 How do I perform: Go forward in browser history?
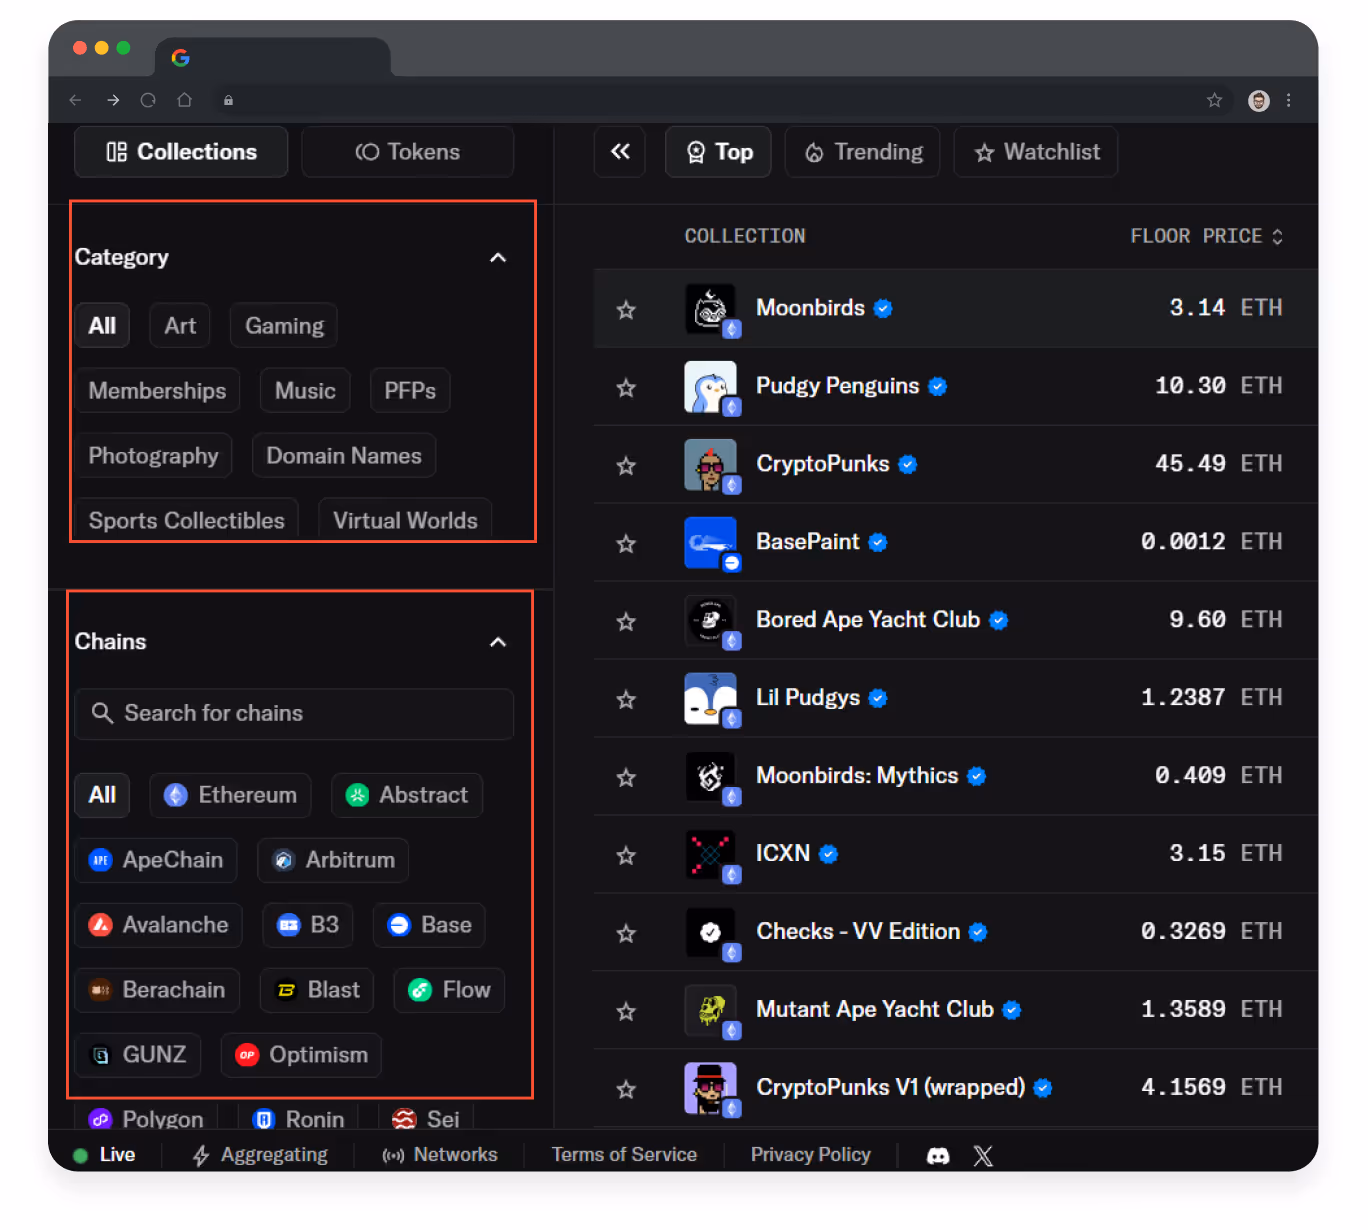[113, 100]
